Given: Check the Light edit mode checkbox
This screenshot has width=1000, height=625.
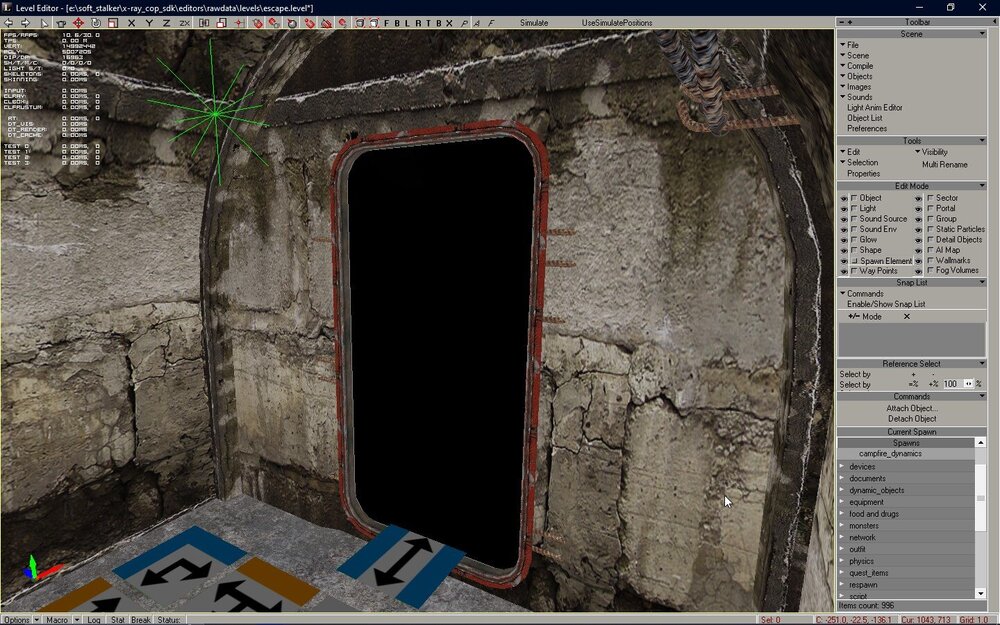Looking at the screenshot, I should [854, 208].
